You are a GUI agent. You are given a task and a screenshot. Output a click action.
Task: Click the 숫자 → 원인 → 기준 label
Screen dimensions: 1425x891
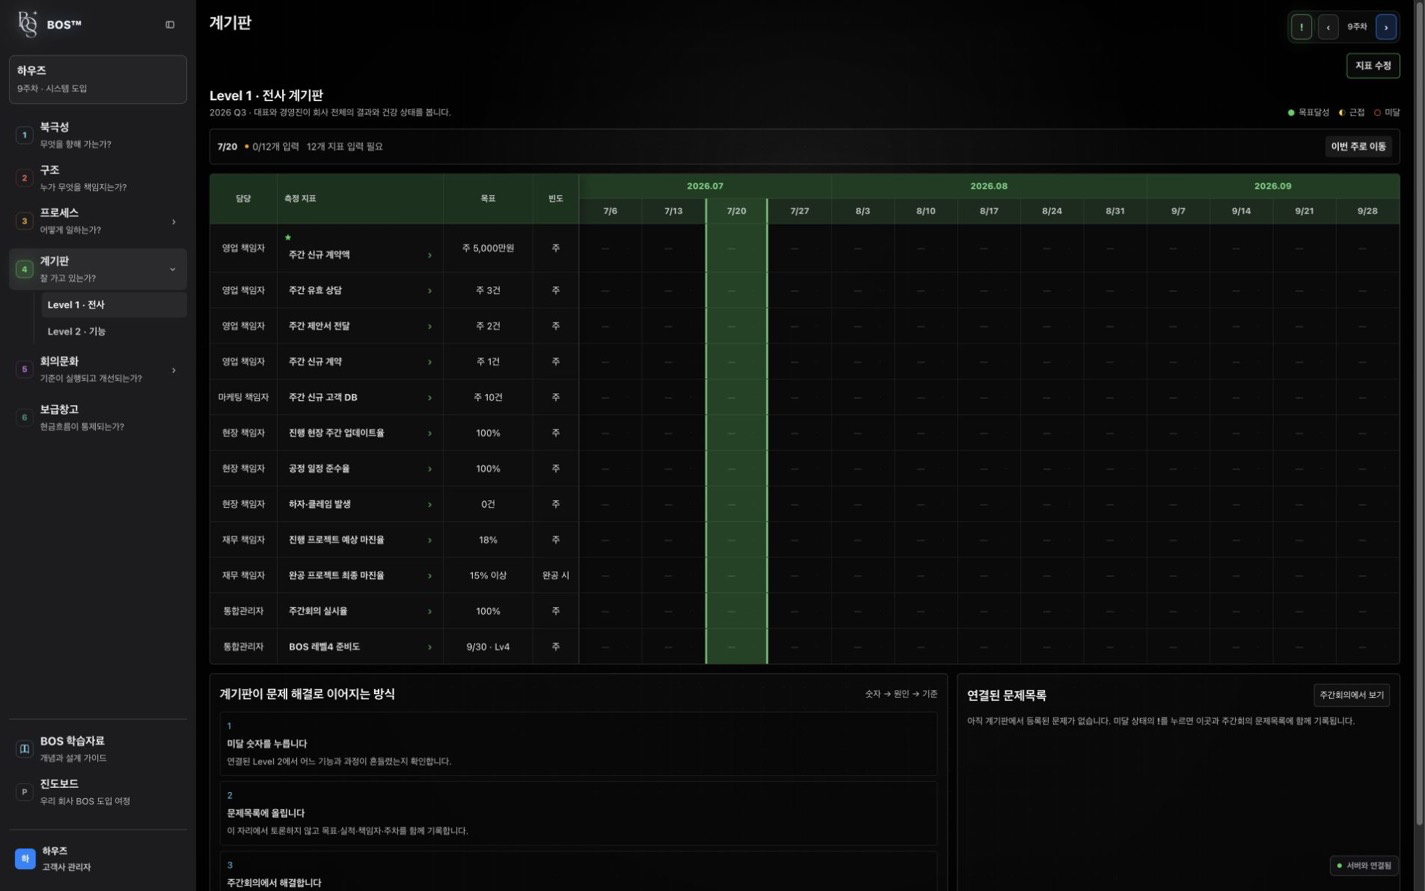[x=901, y=694]
